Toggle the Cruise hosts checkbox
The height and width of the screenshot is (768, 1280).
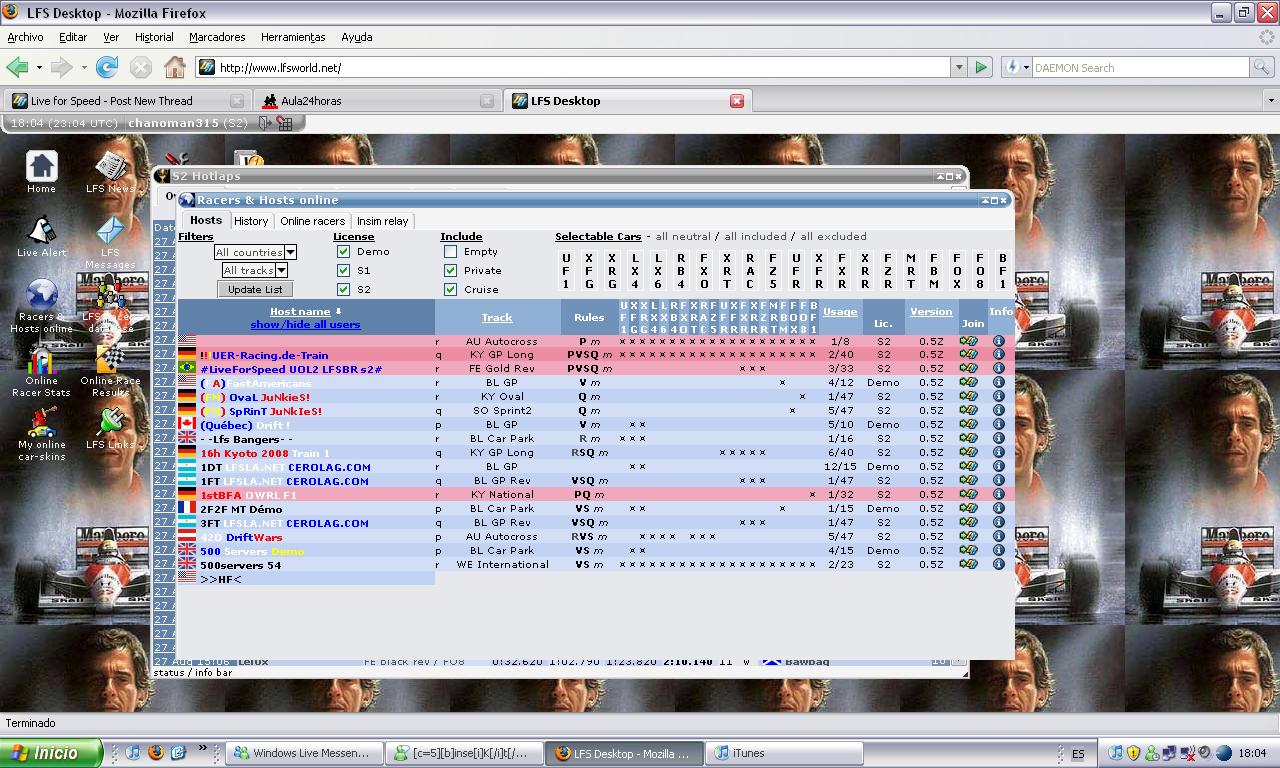(450, 289)
